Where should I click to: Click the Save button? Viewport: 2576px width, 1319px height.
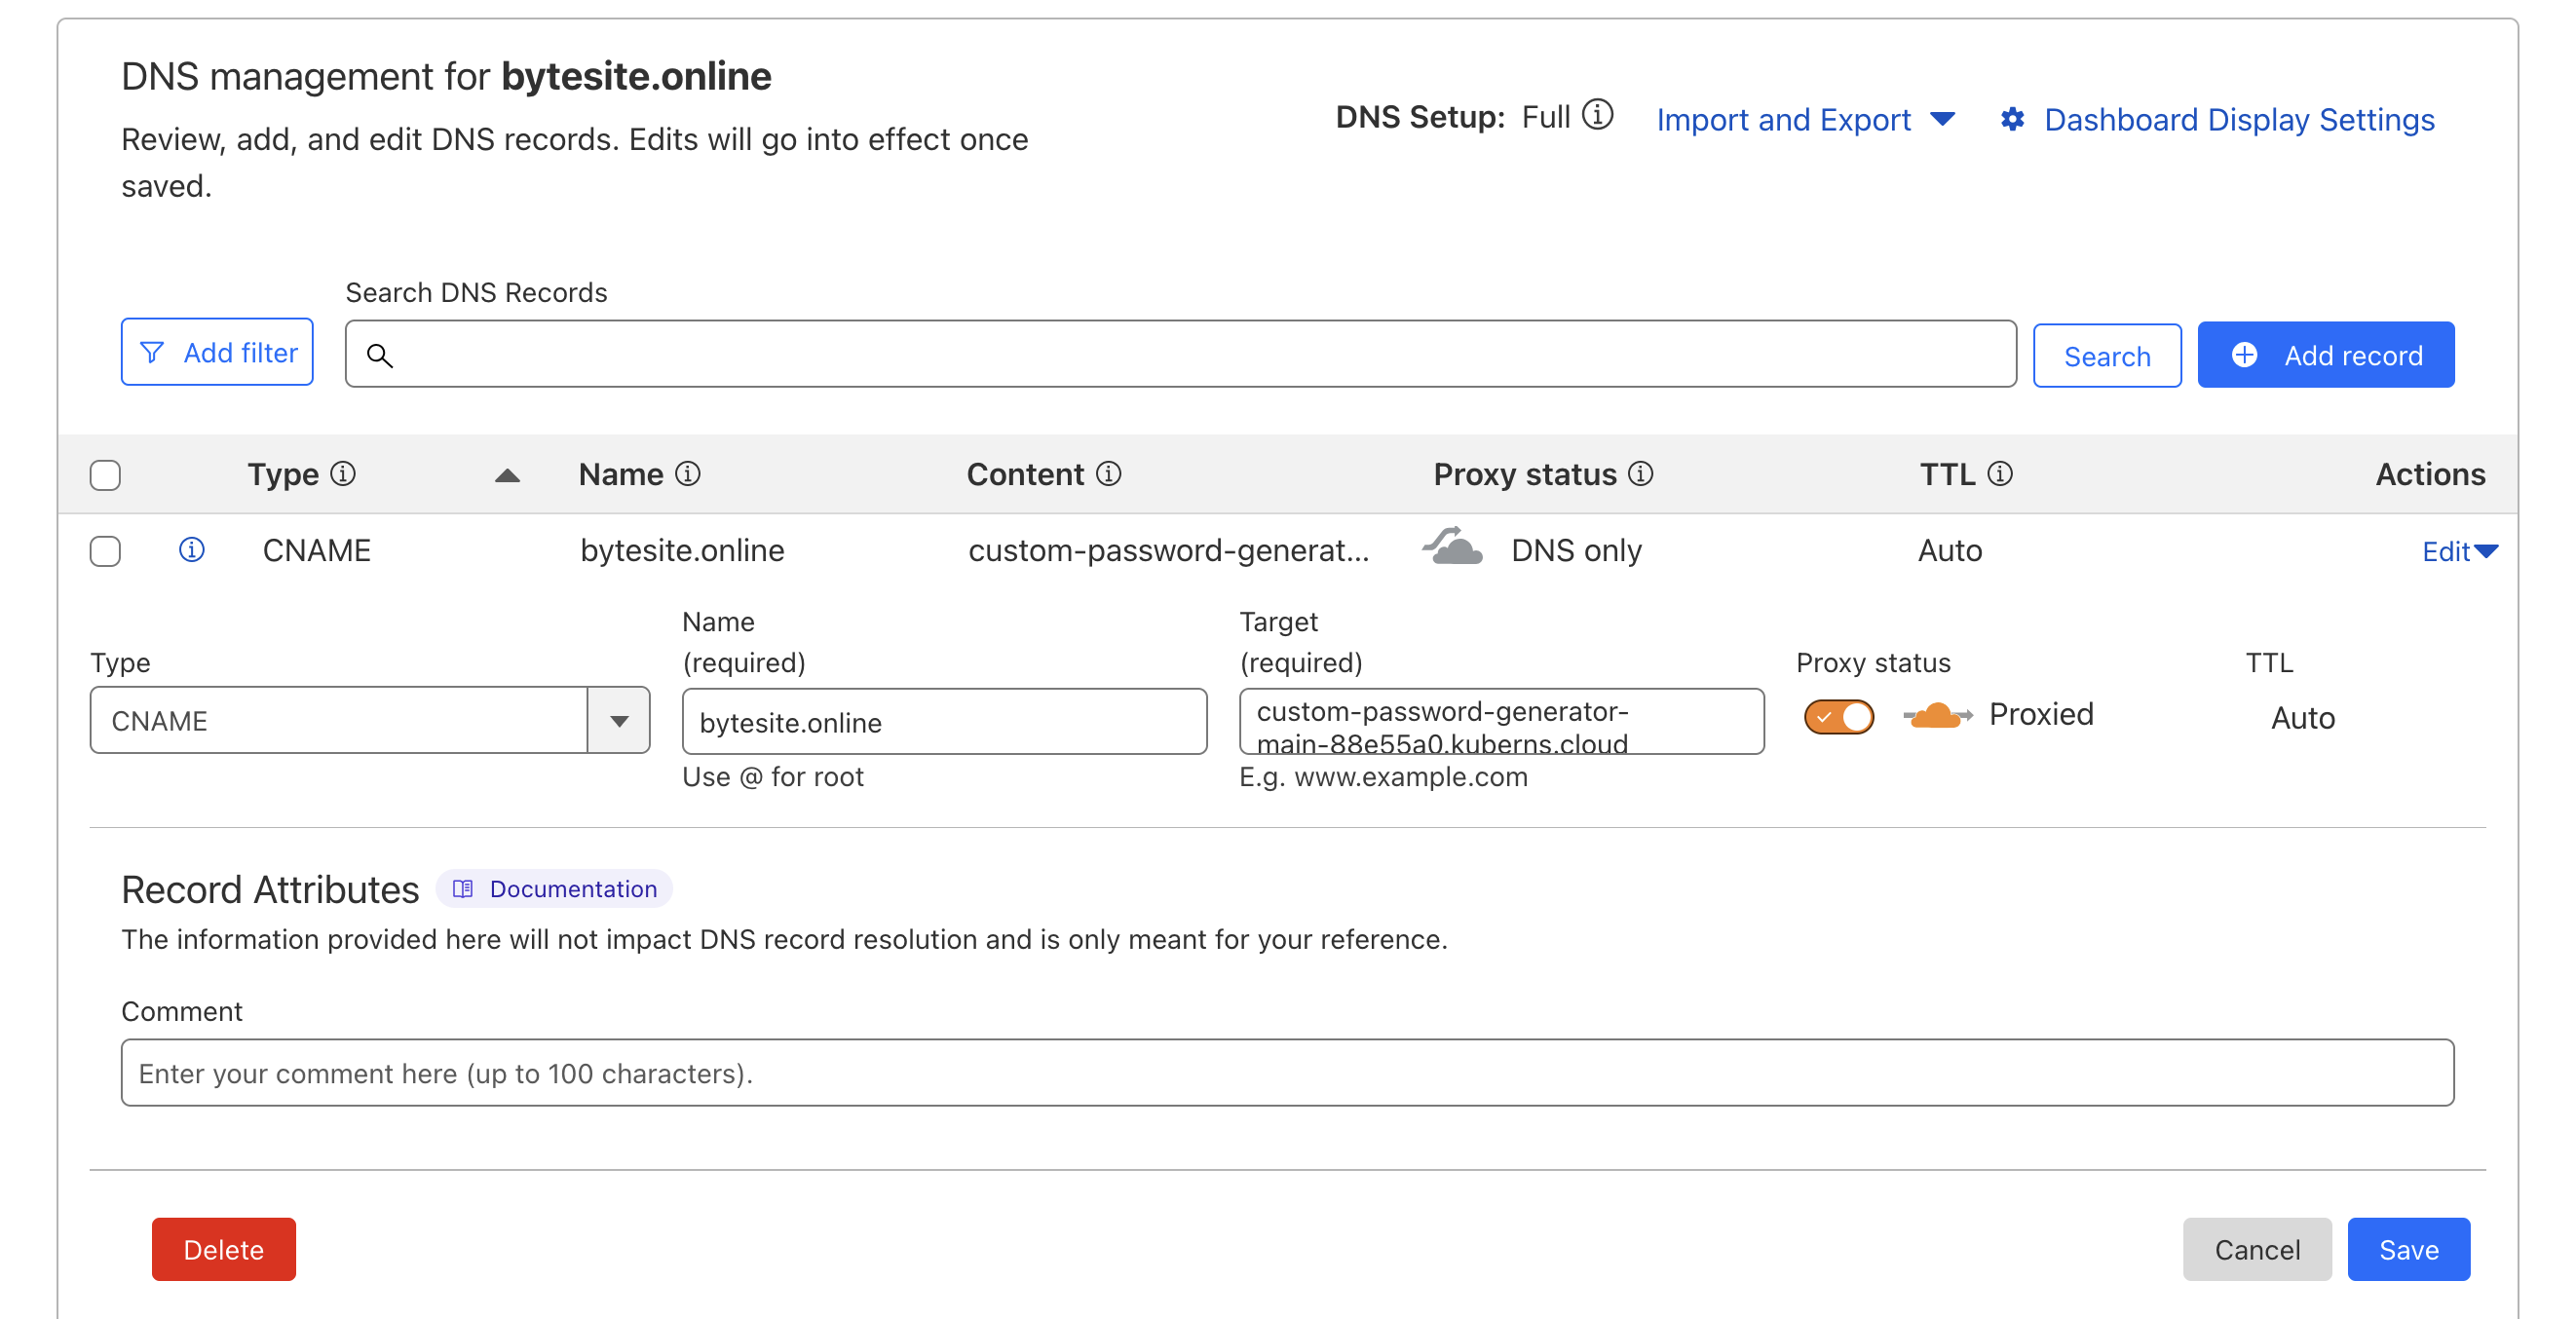click(2408, 1248)
